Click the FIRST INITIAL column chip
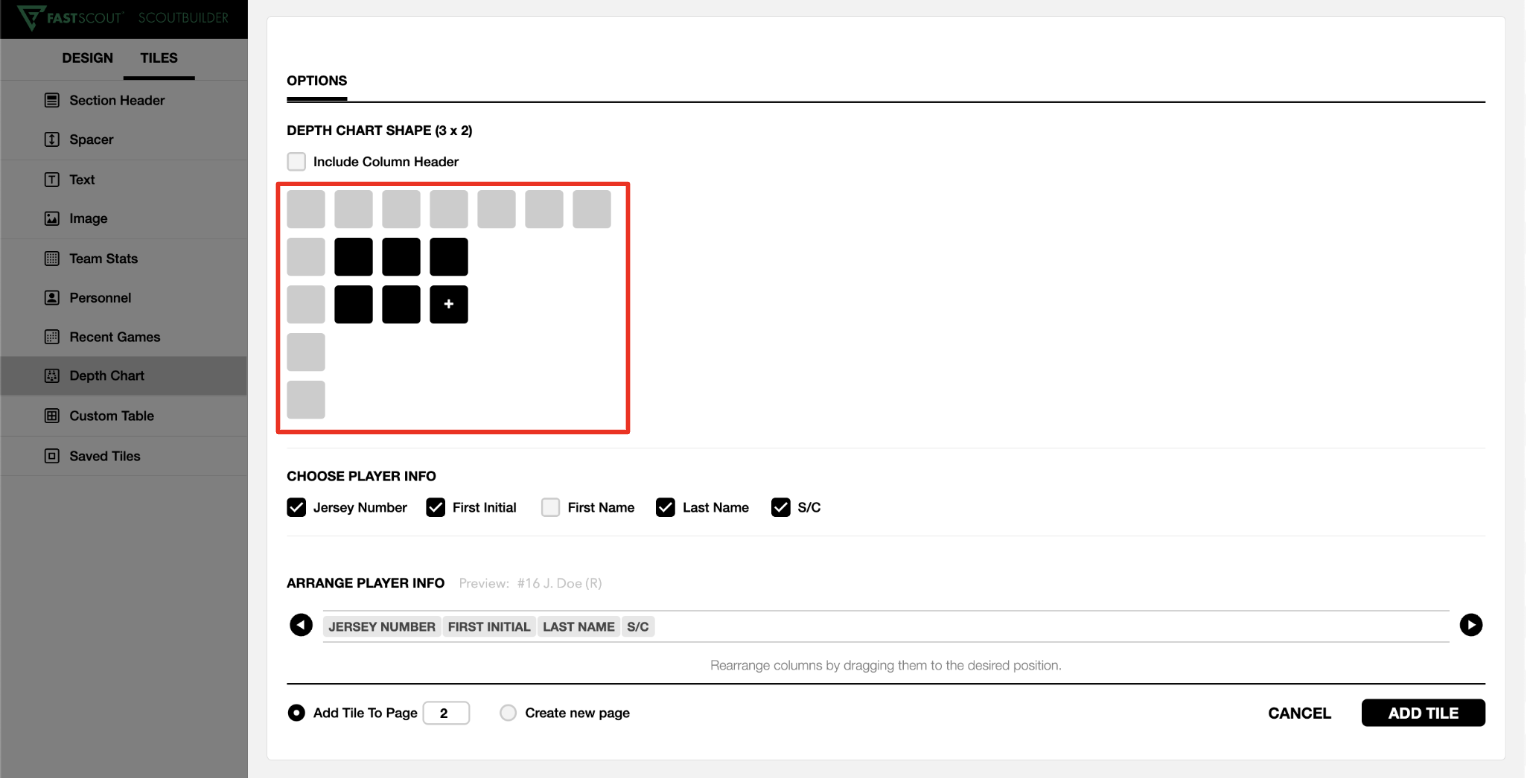1526x778 pixels. coord(489,627)
